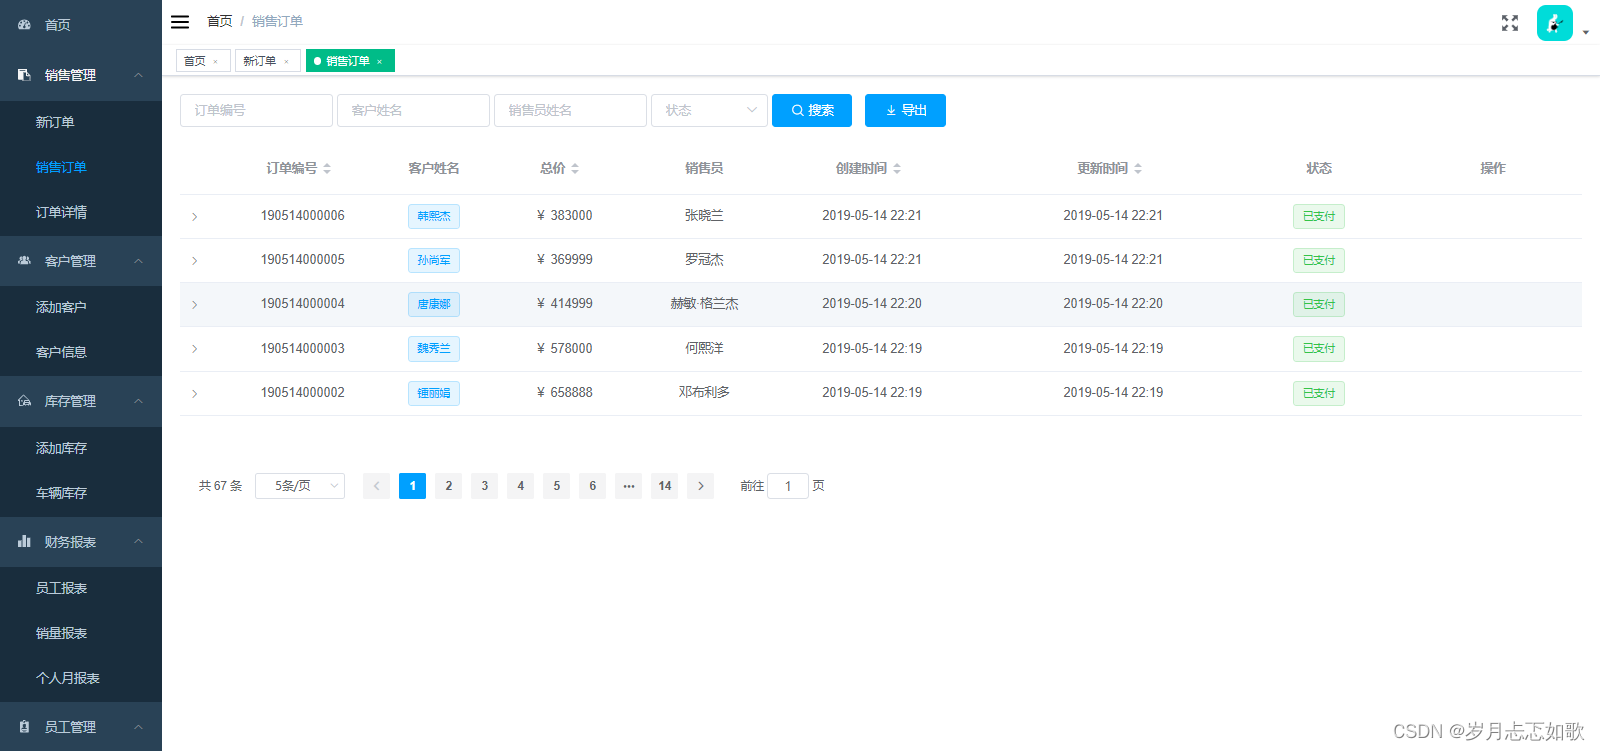
Task: Open the dropdown caret beside avatar
Action: coord(1586,33)
